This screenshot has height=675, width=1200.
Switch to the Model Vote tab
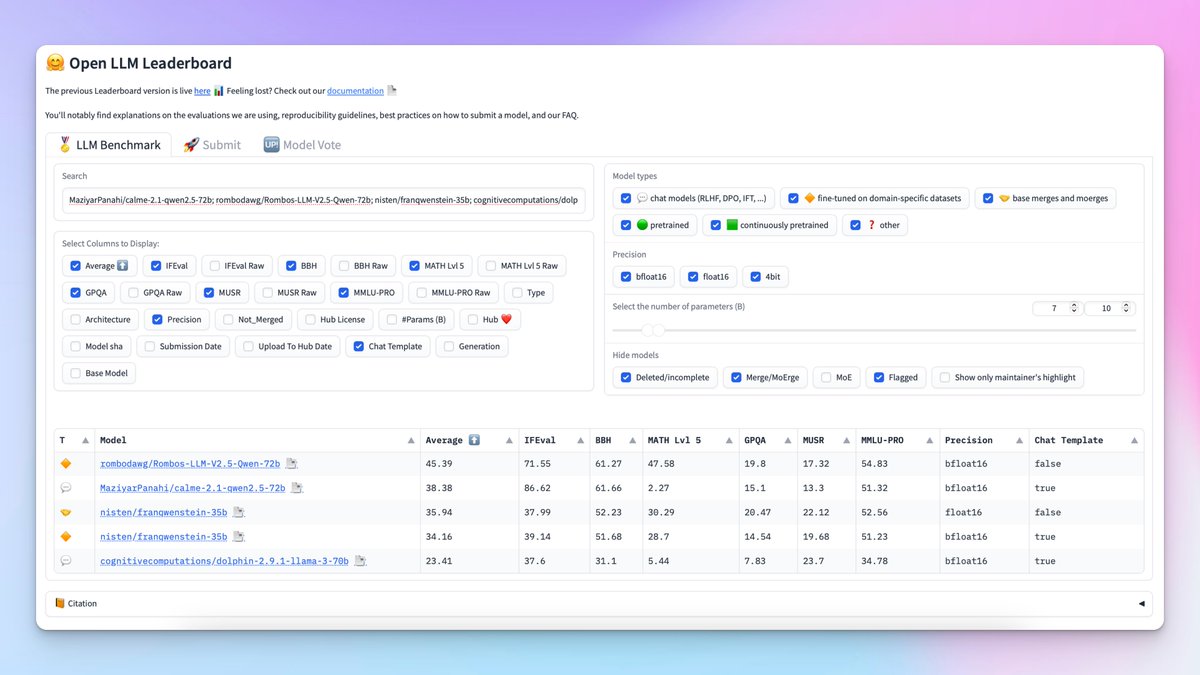point(302,145)
